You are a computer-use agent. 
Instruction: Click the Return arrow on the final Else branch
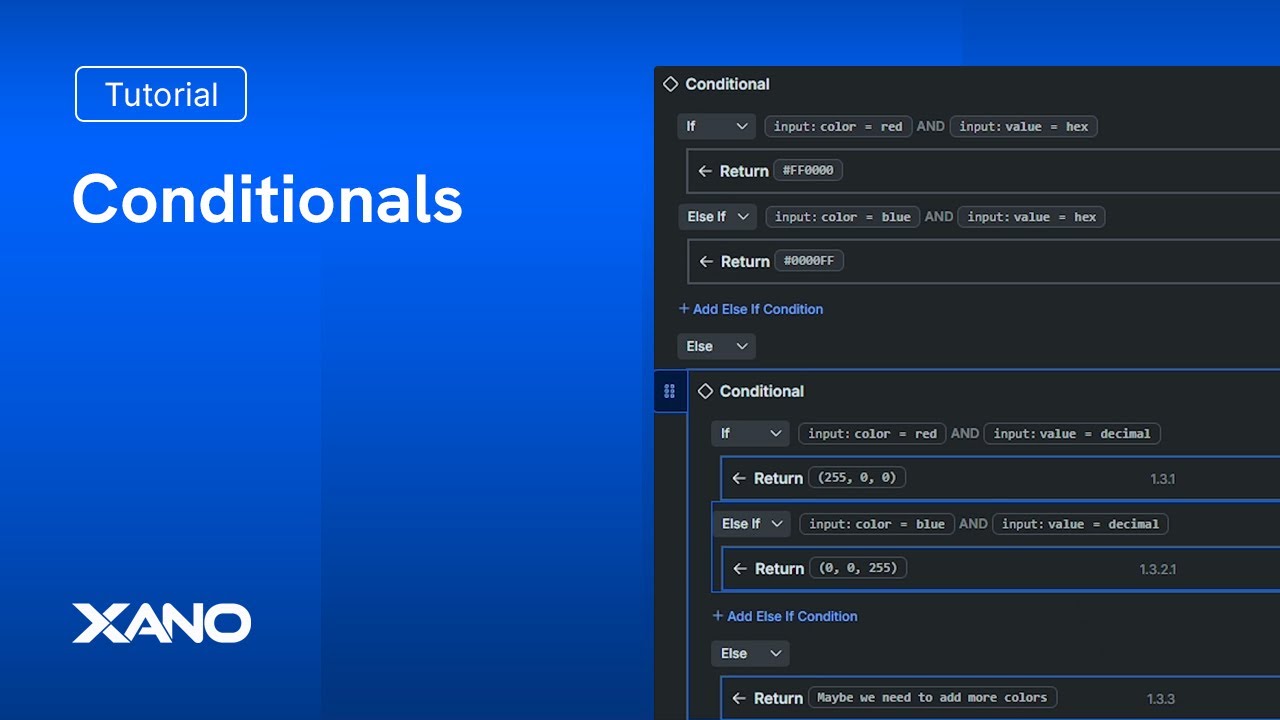coord(740,698)
